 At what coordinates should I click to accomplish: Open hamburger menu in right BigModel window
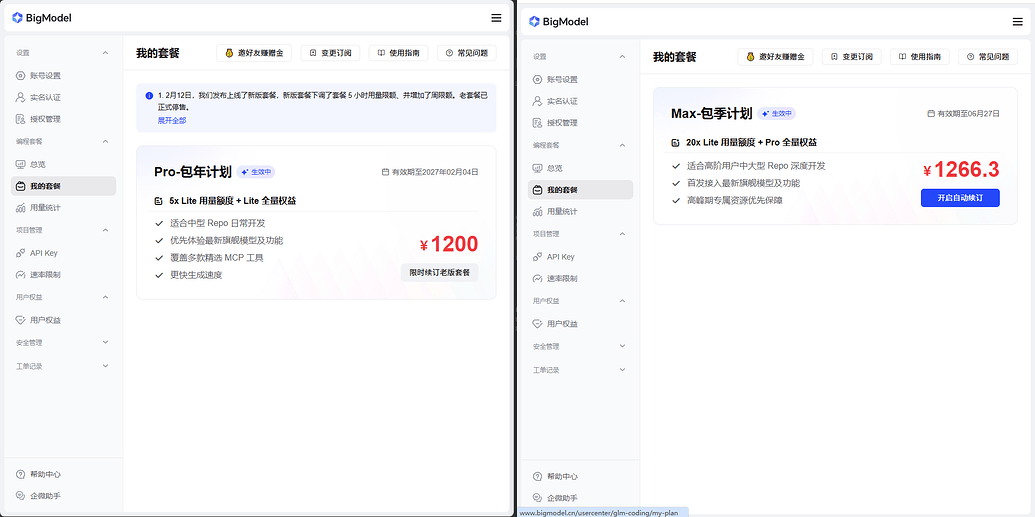(1017, 22)
